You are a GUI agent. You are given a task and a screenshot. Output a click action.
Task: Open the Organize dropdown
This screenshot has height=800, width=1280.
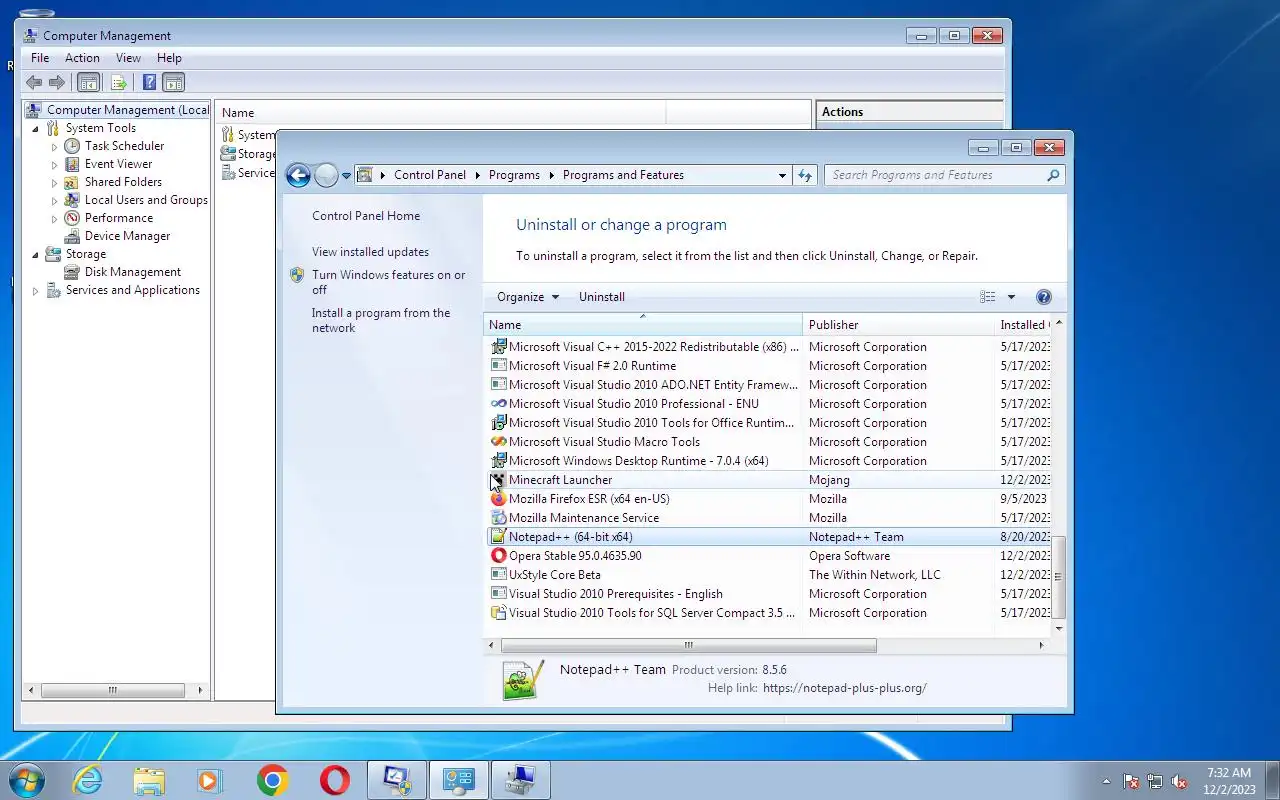click(527, 297)
